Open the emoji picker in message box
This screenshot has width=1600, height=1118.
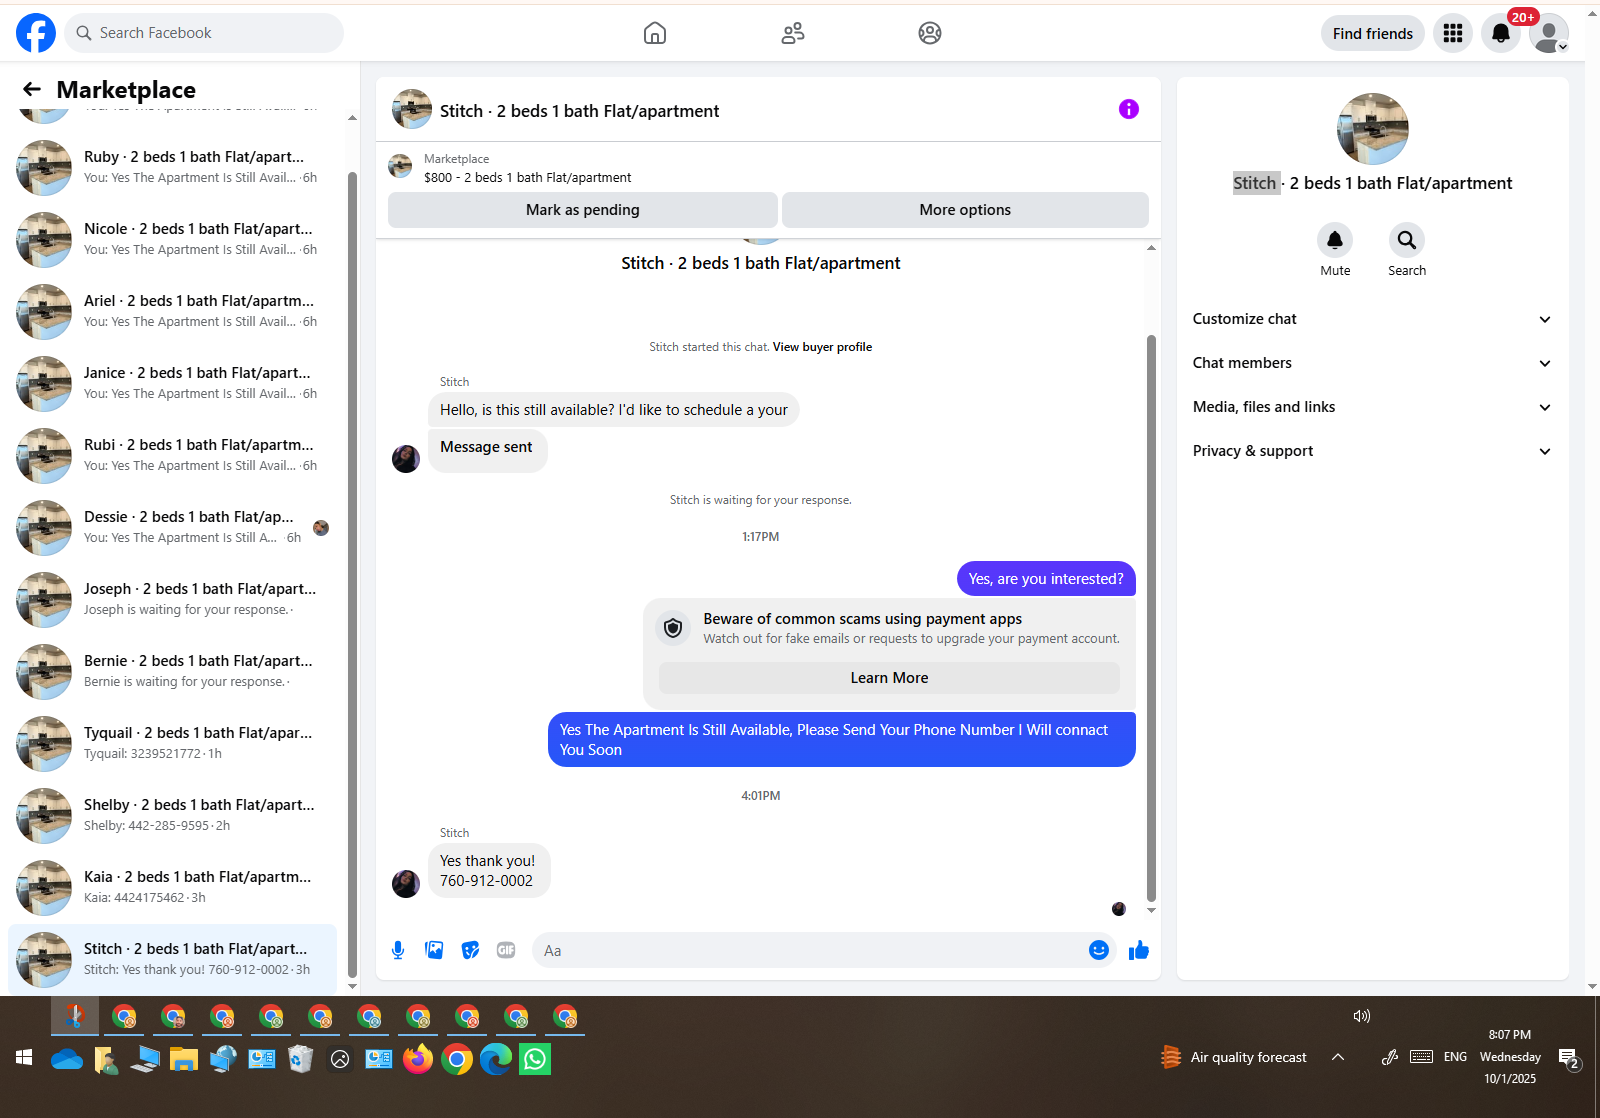point(1099,950)
